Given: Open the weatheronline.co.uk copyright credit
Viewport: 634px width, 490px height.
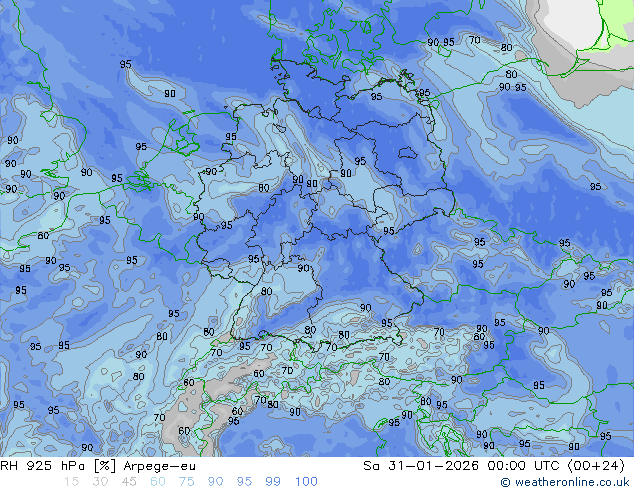Looking at the screenshot, I should [x=564, y=482].
